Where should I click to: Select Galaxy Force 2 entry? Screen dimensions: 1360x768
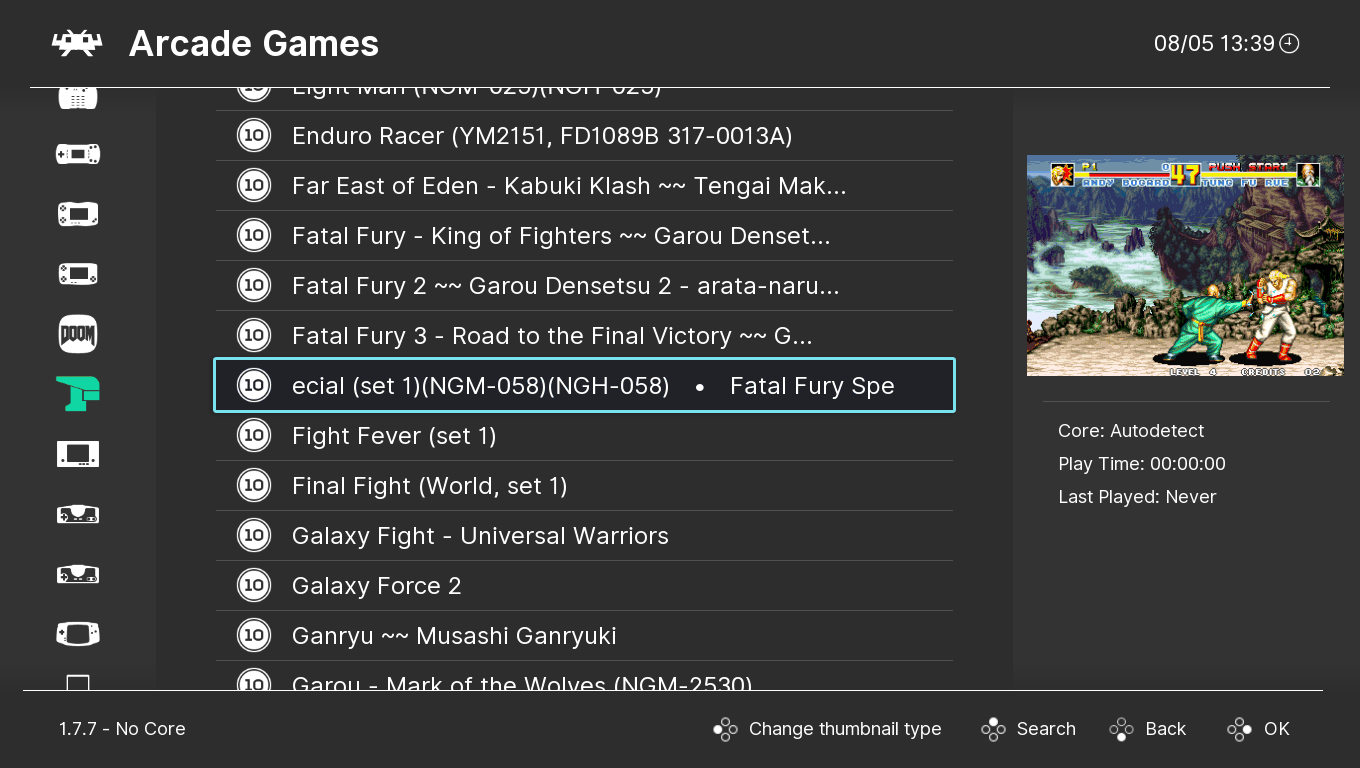click(x=584, y=586)
